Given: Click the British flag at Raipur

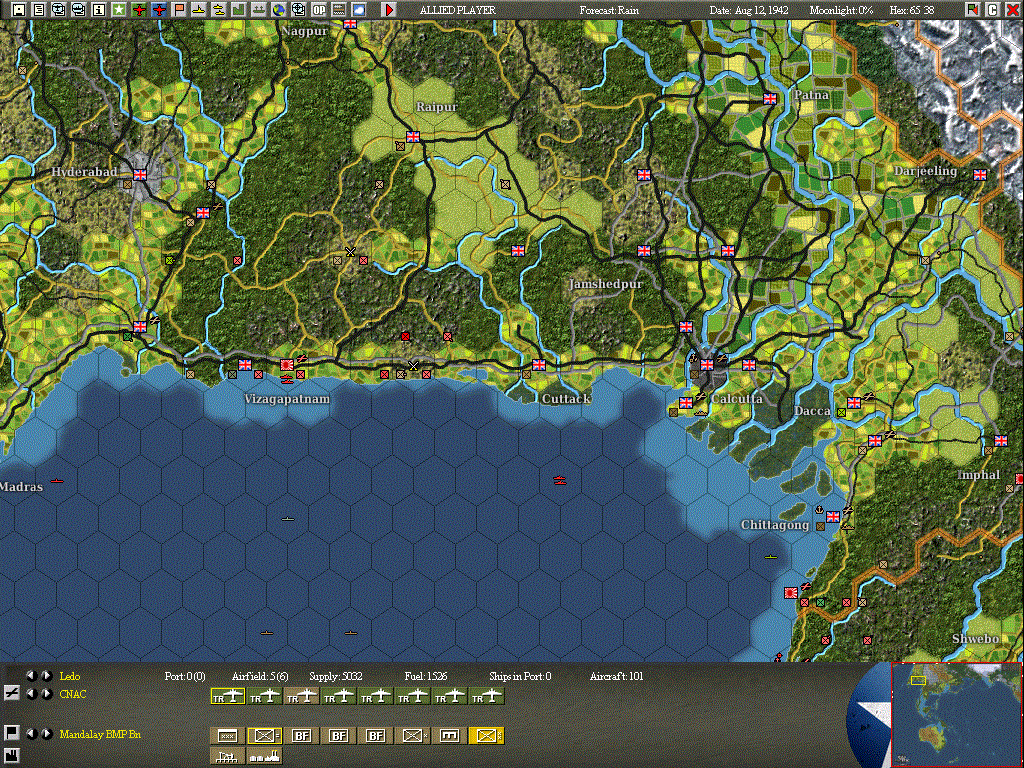Looking at the screenshot, I should click(x=413, y=136).
